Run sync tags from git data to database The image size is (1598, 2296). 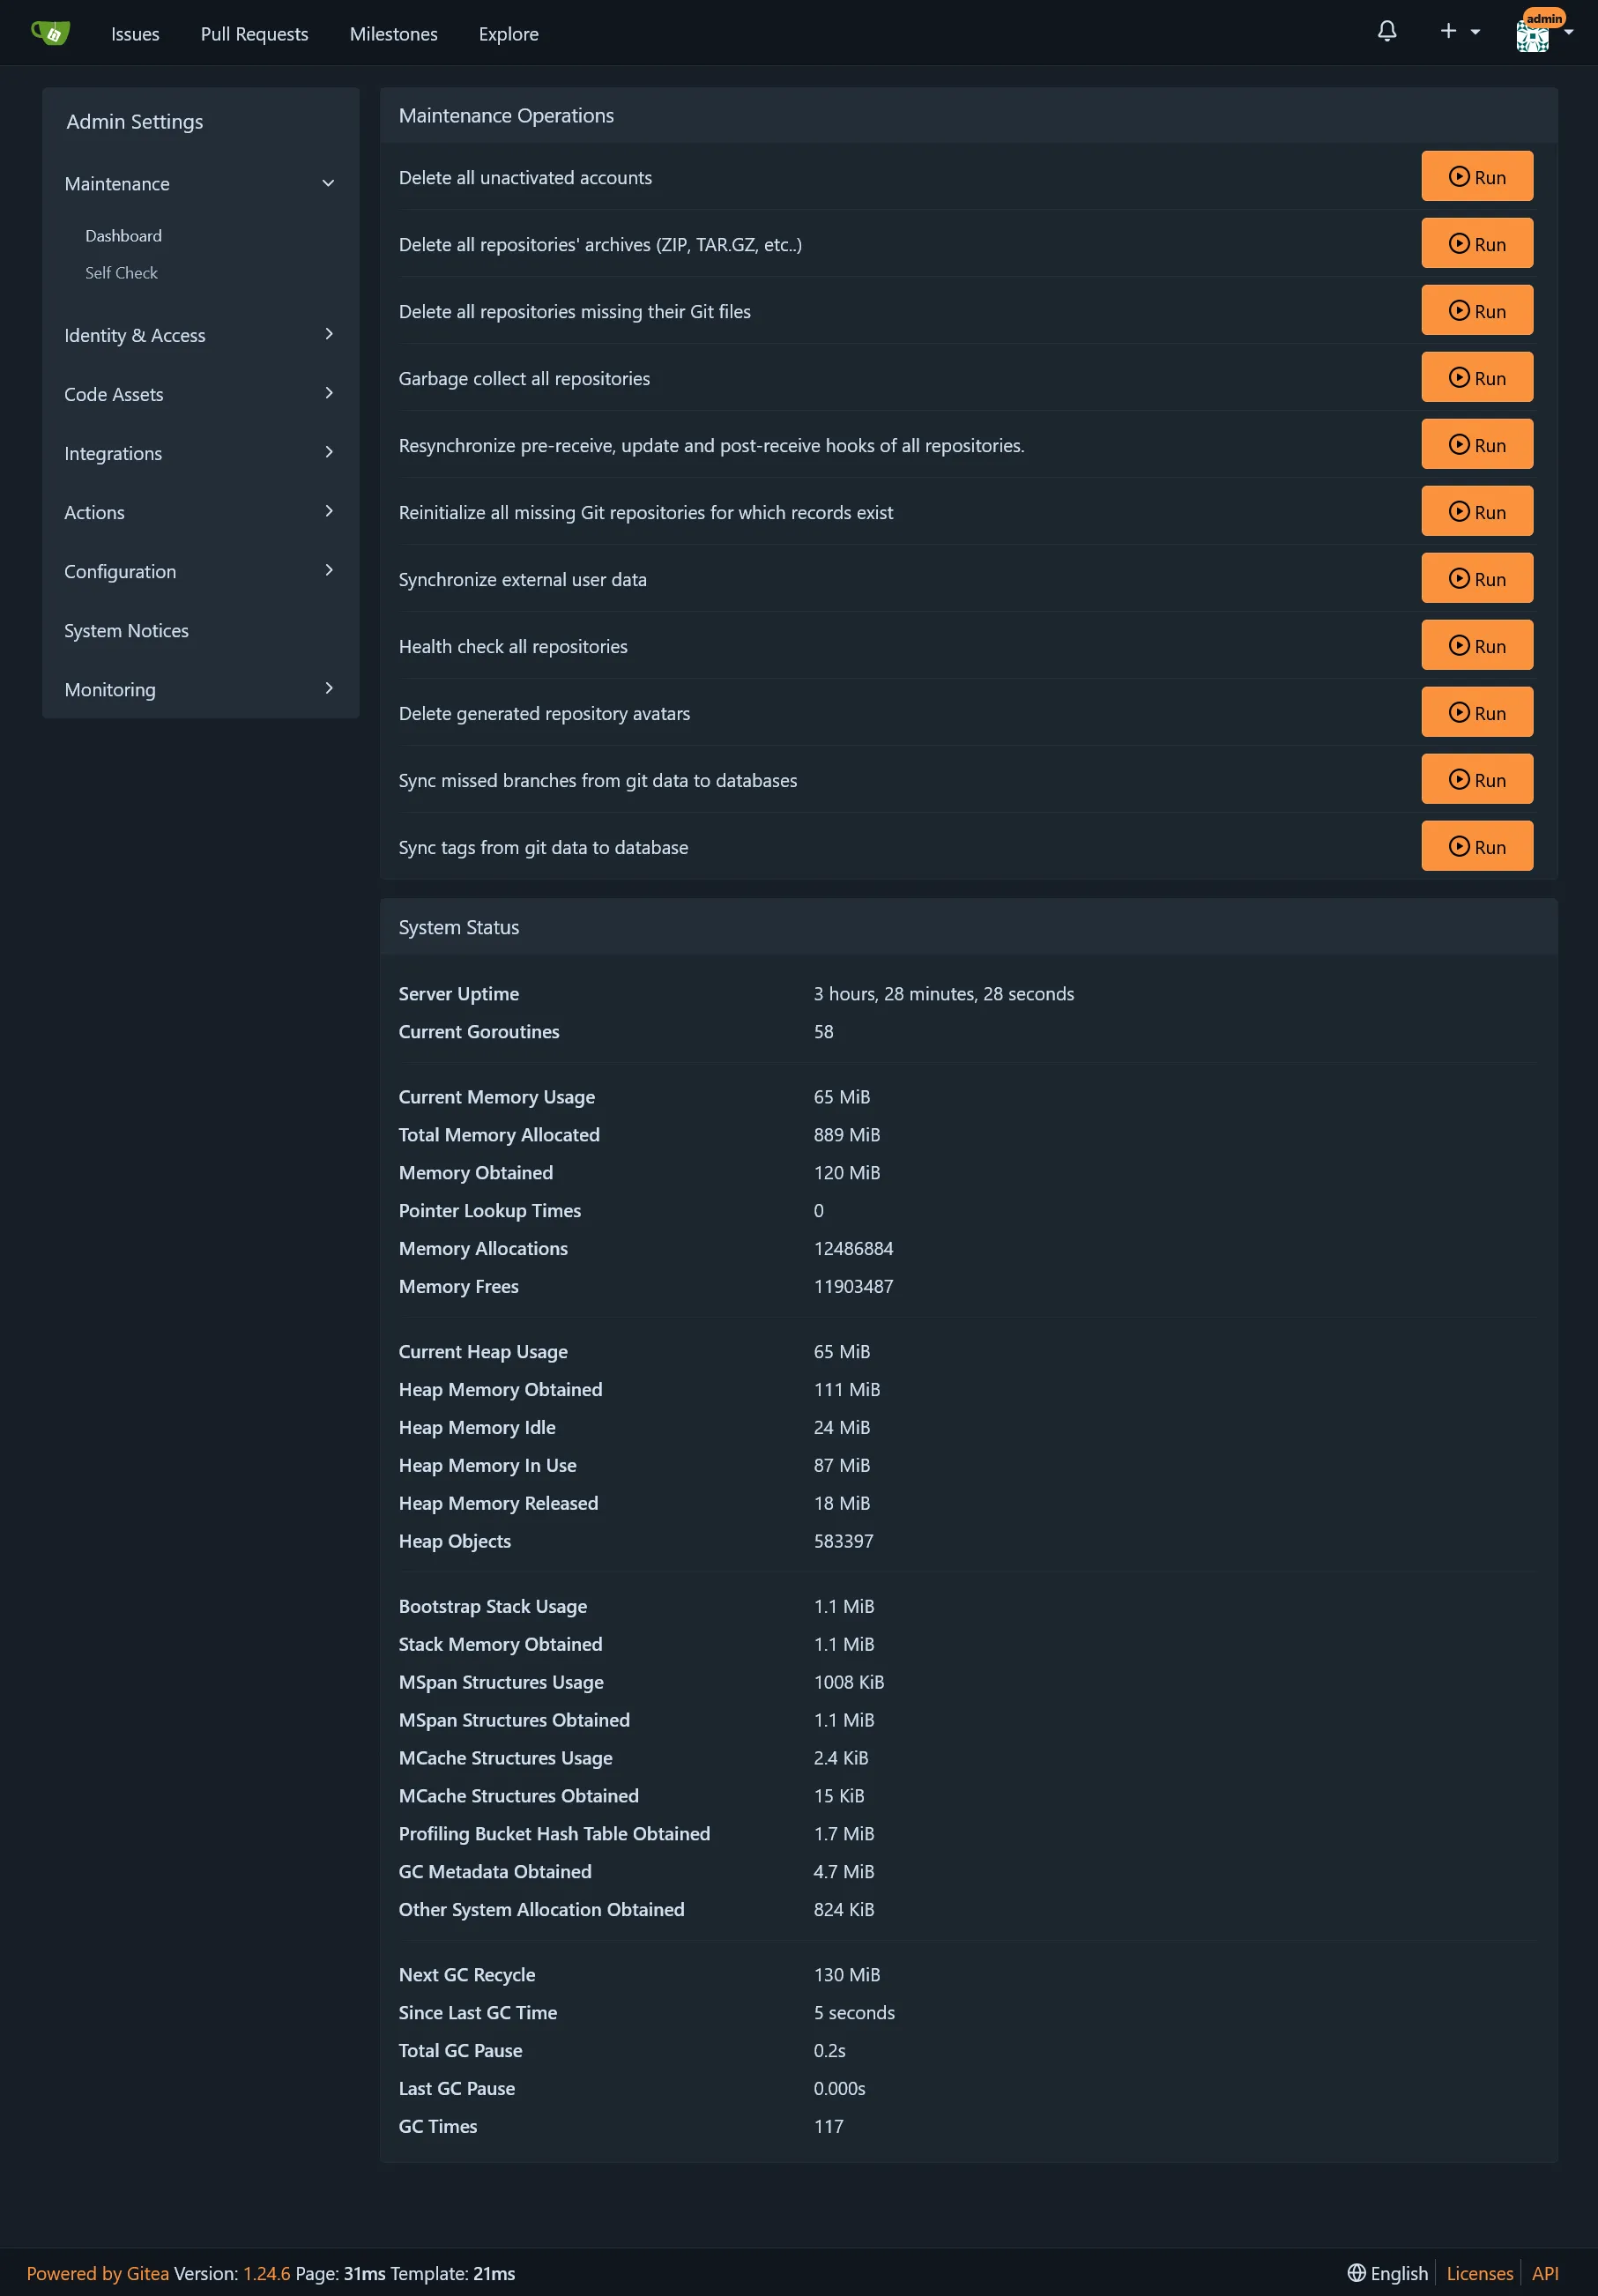pyautogui.click(x=1476, y=845)
